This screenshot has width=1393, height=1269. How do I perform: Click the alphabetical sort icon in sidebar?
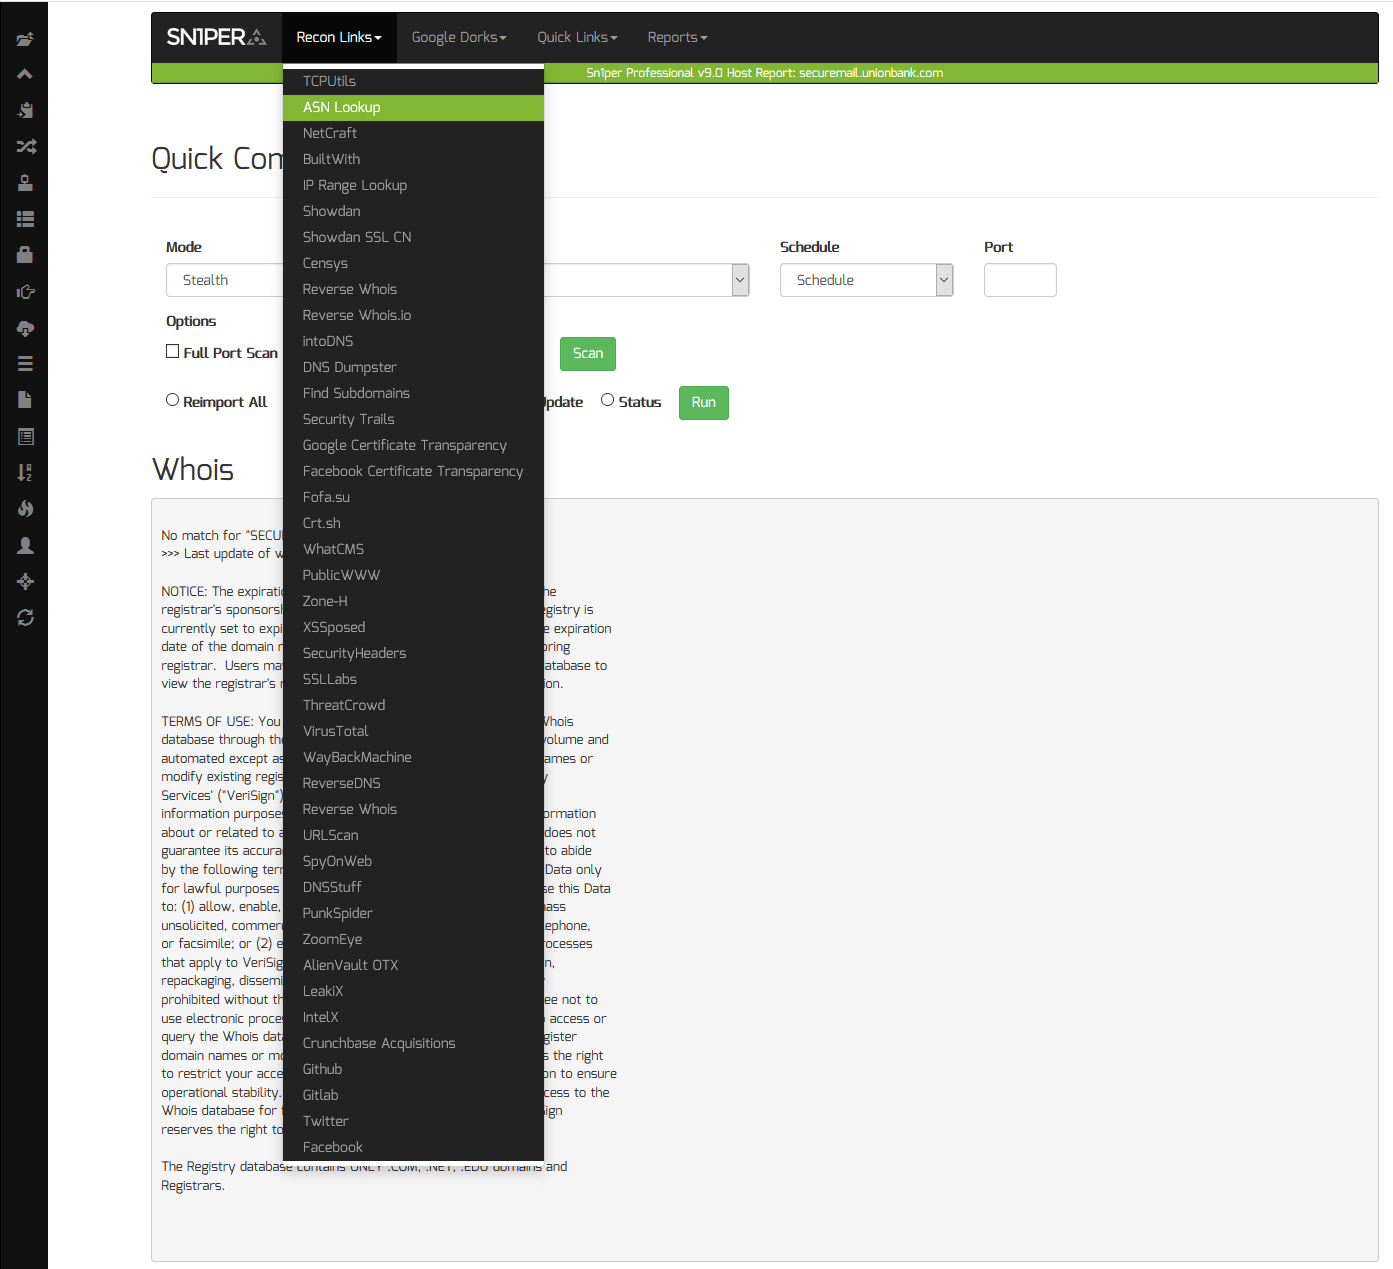pyautogui.click(x=25, y=473)
